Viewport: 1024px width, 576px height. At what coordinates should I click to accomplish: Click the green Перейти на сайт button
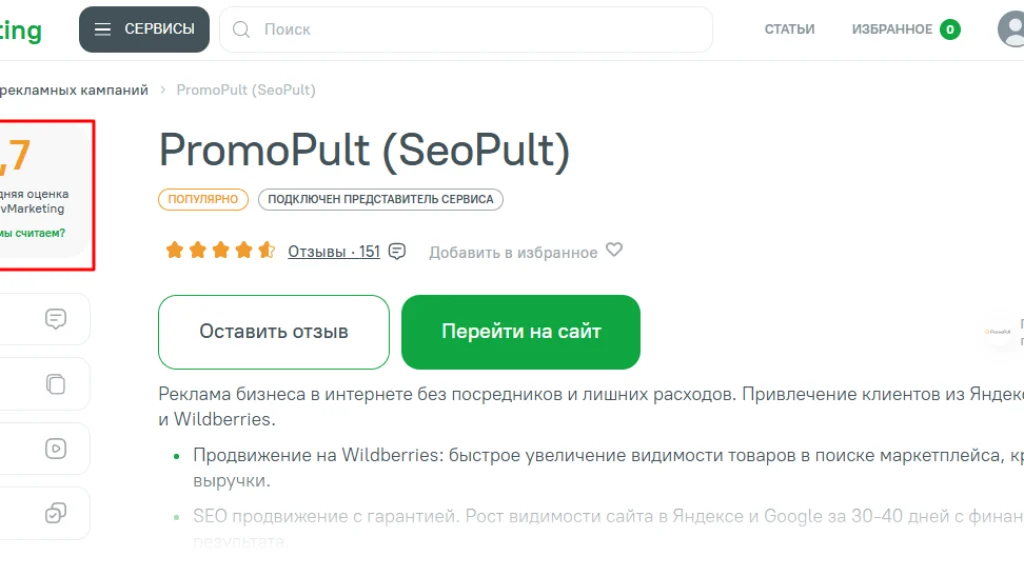coord(520,332)
